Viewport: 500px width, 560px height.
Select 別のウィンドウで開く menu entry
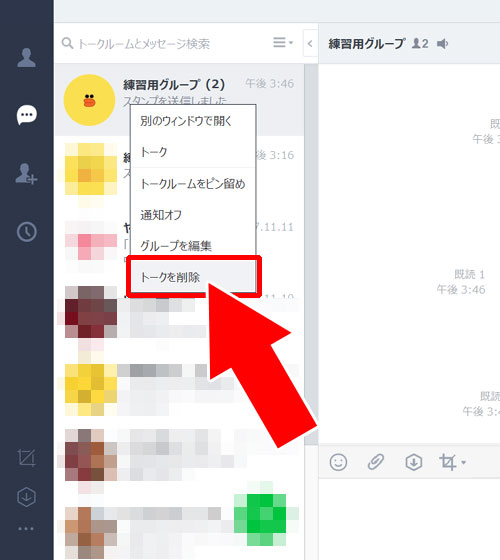click(193, 121)
